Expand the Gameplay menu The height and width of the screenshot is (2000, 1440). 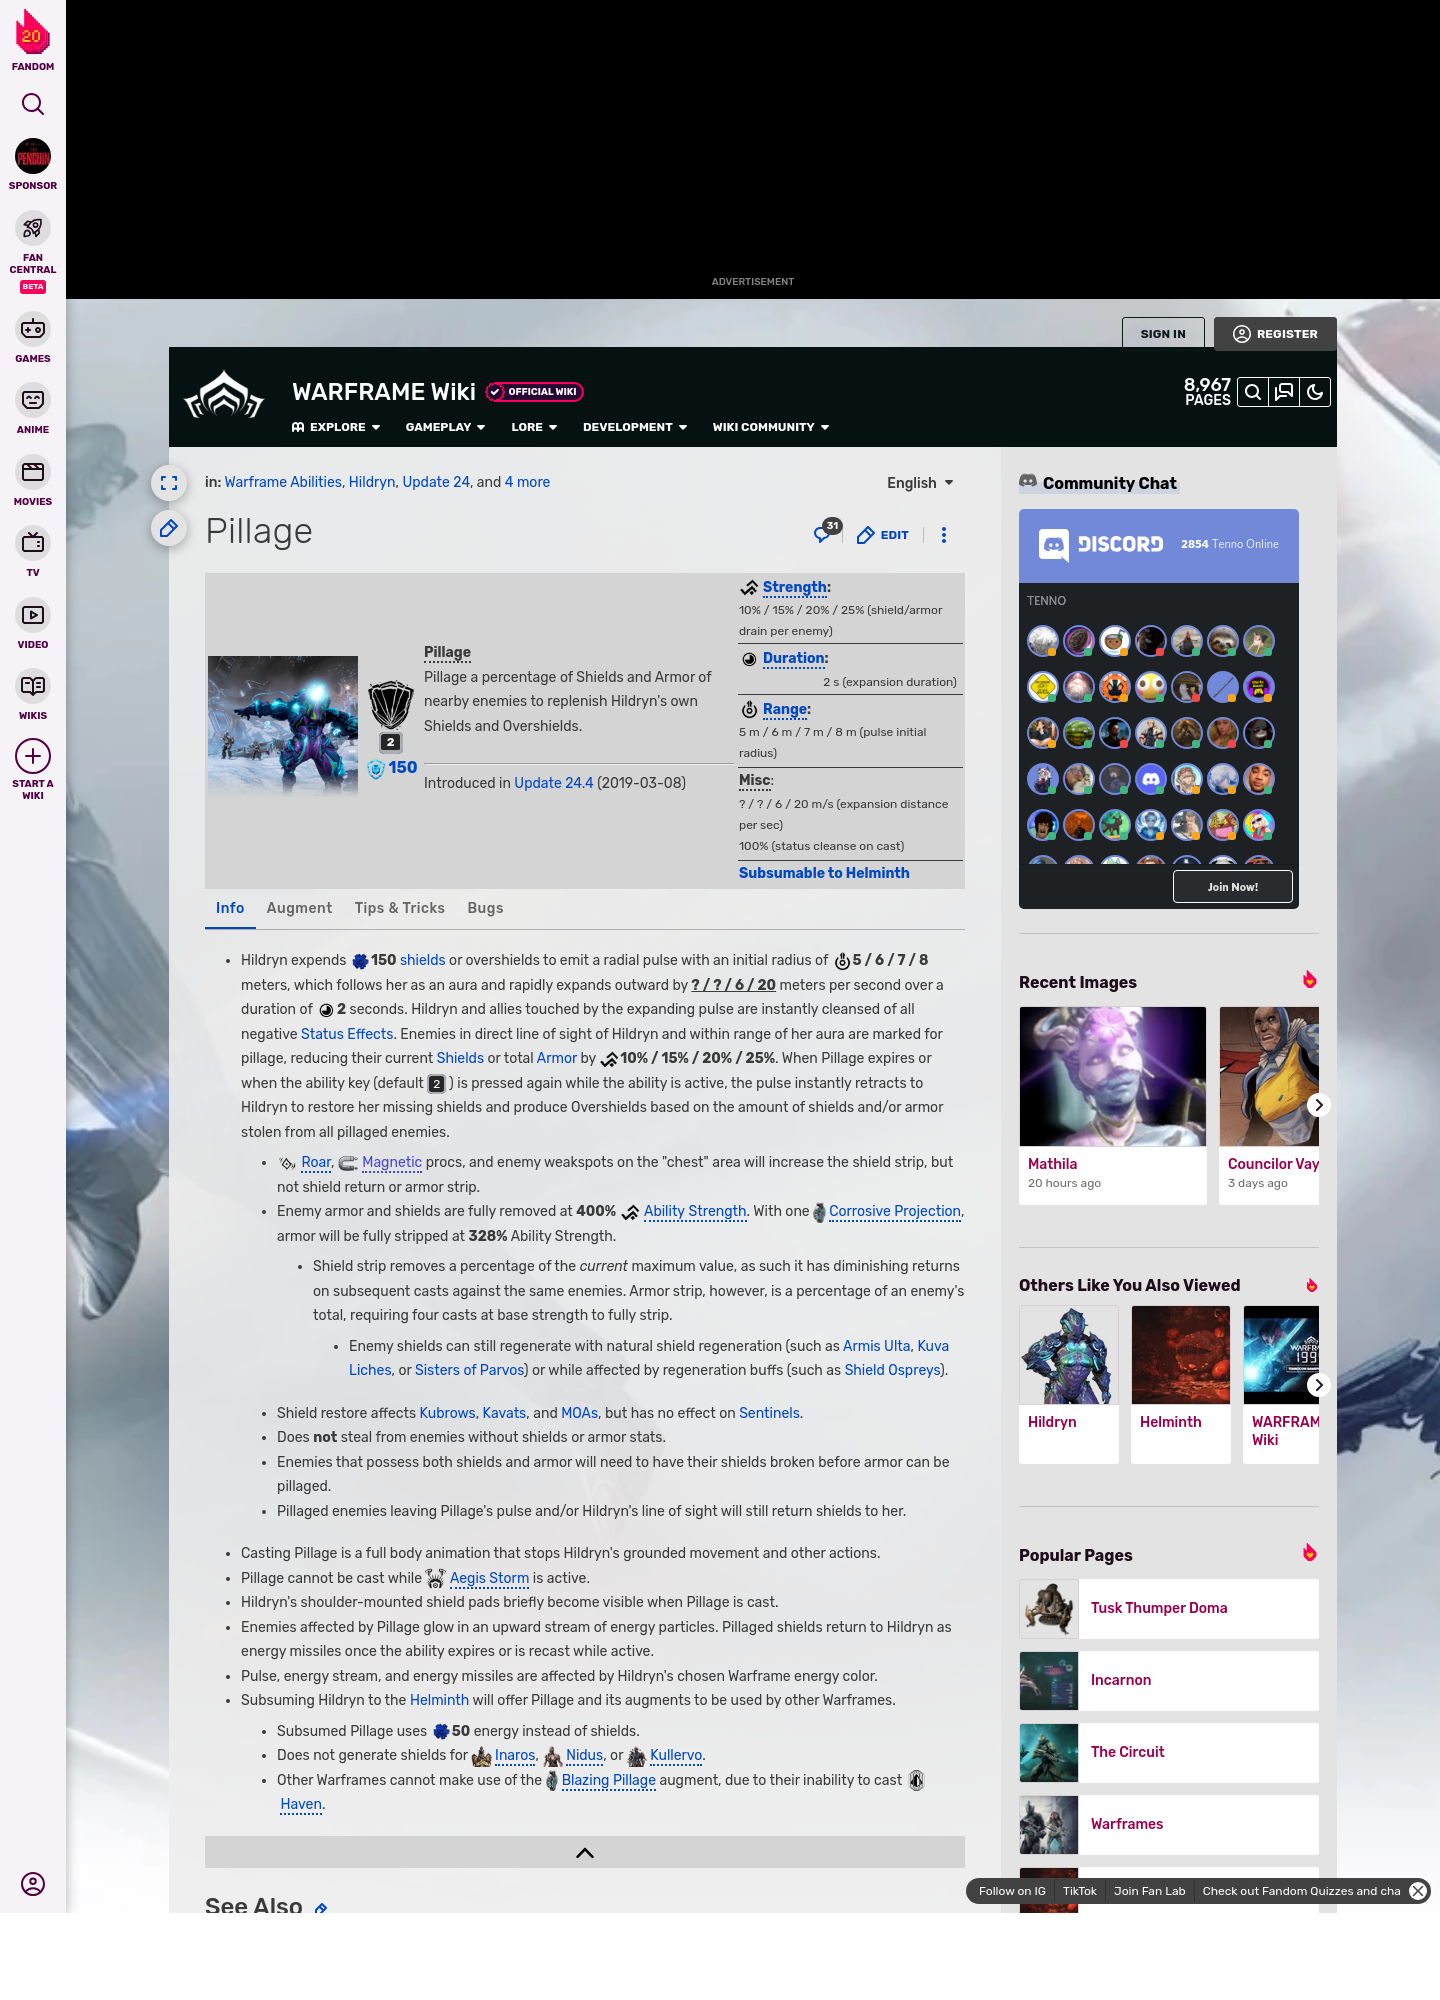coord(445,427)
